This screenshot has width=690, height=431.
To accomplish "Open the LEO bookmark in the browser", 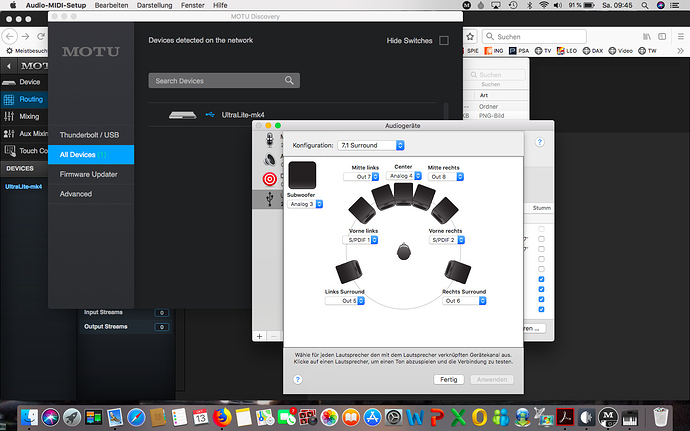I will point(567,51).
